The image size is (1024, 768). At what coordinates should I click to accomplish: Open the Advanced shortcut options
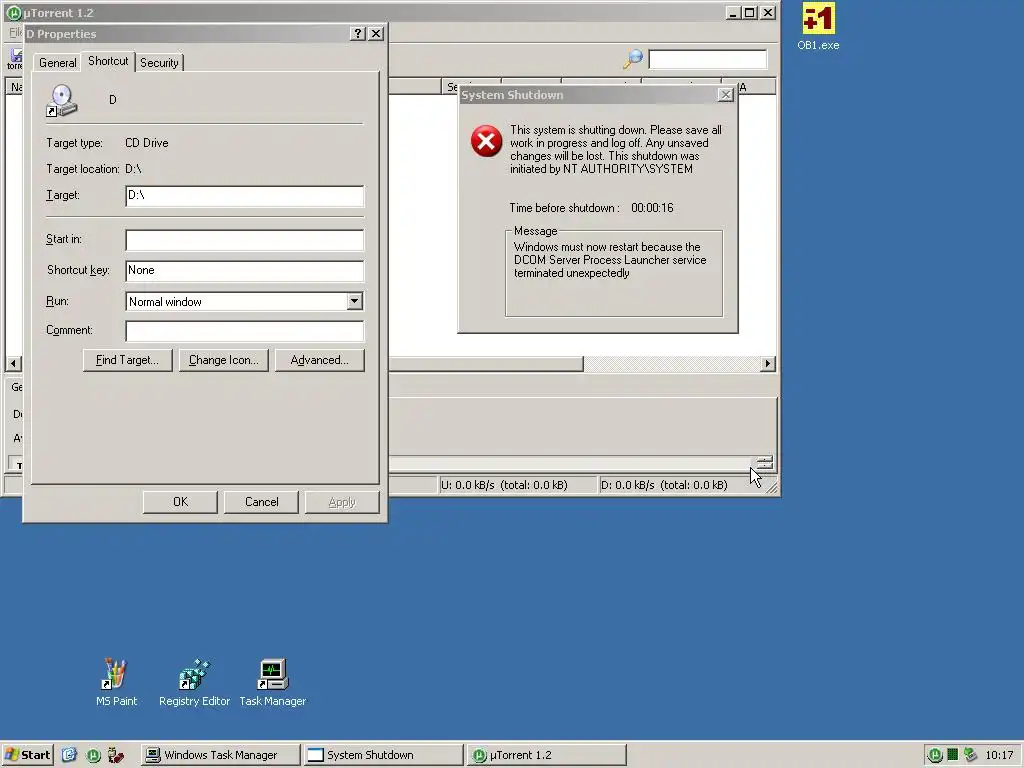319,360
